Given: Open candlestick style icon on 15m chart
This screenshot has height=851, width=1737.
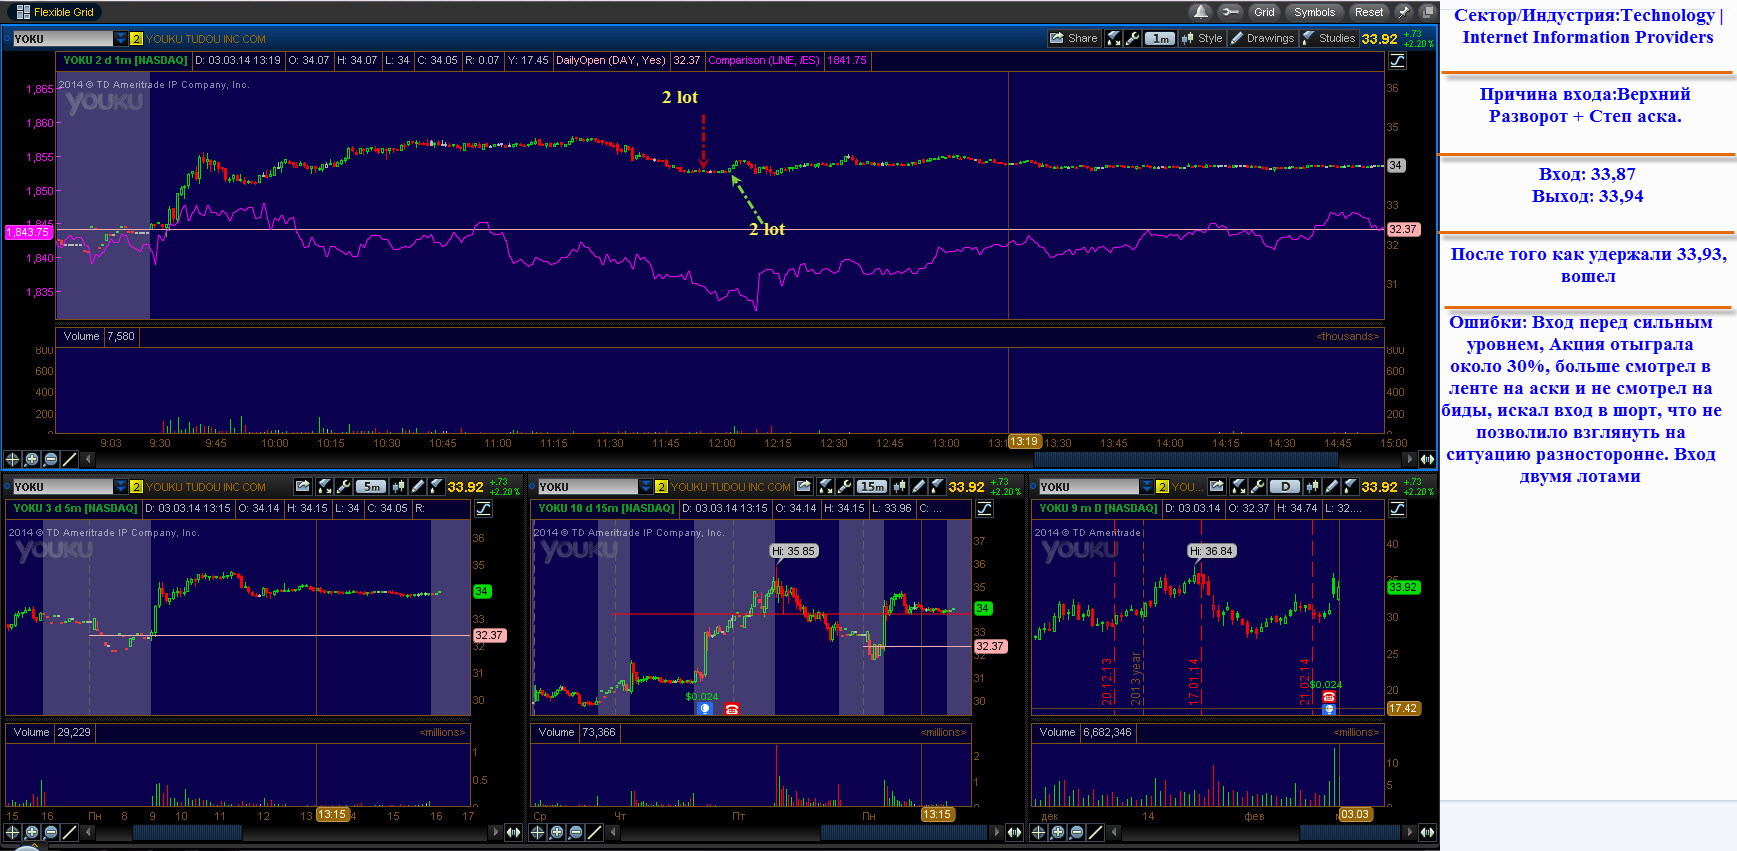Looking at the screenshot, I should tap(900, 486).
